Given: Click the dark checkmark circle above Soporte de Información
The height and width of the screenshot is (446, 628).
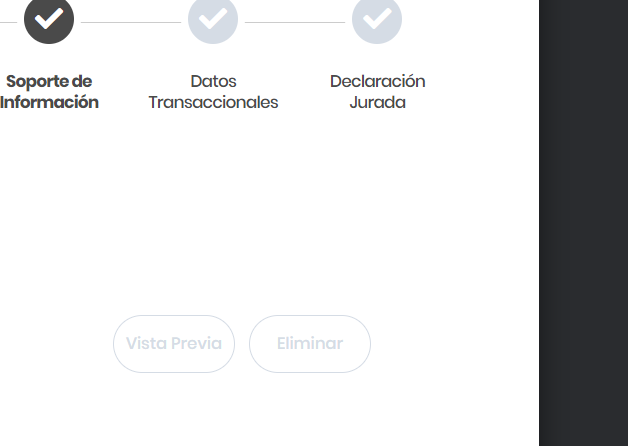Looking at the screenshot, I should tap(49, 19).
